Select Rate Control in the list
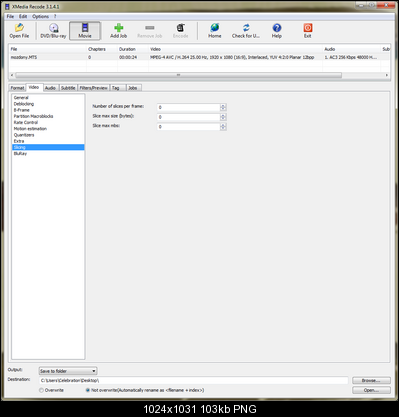The image size is (399, 417). [x=48, y=122]
